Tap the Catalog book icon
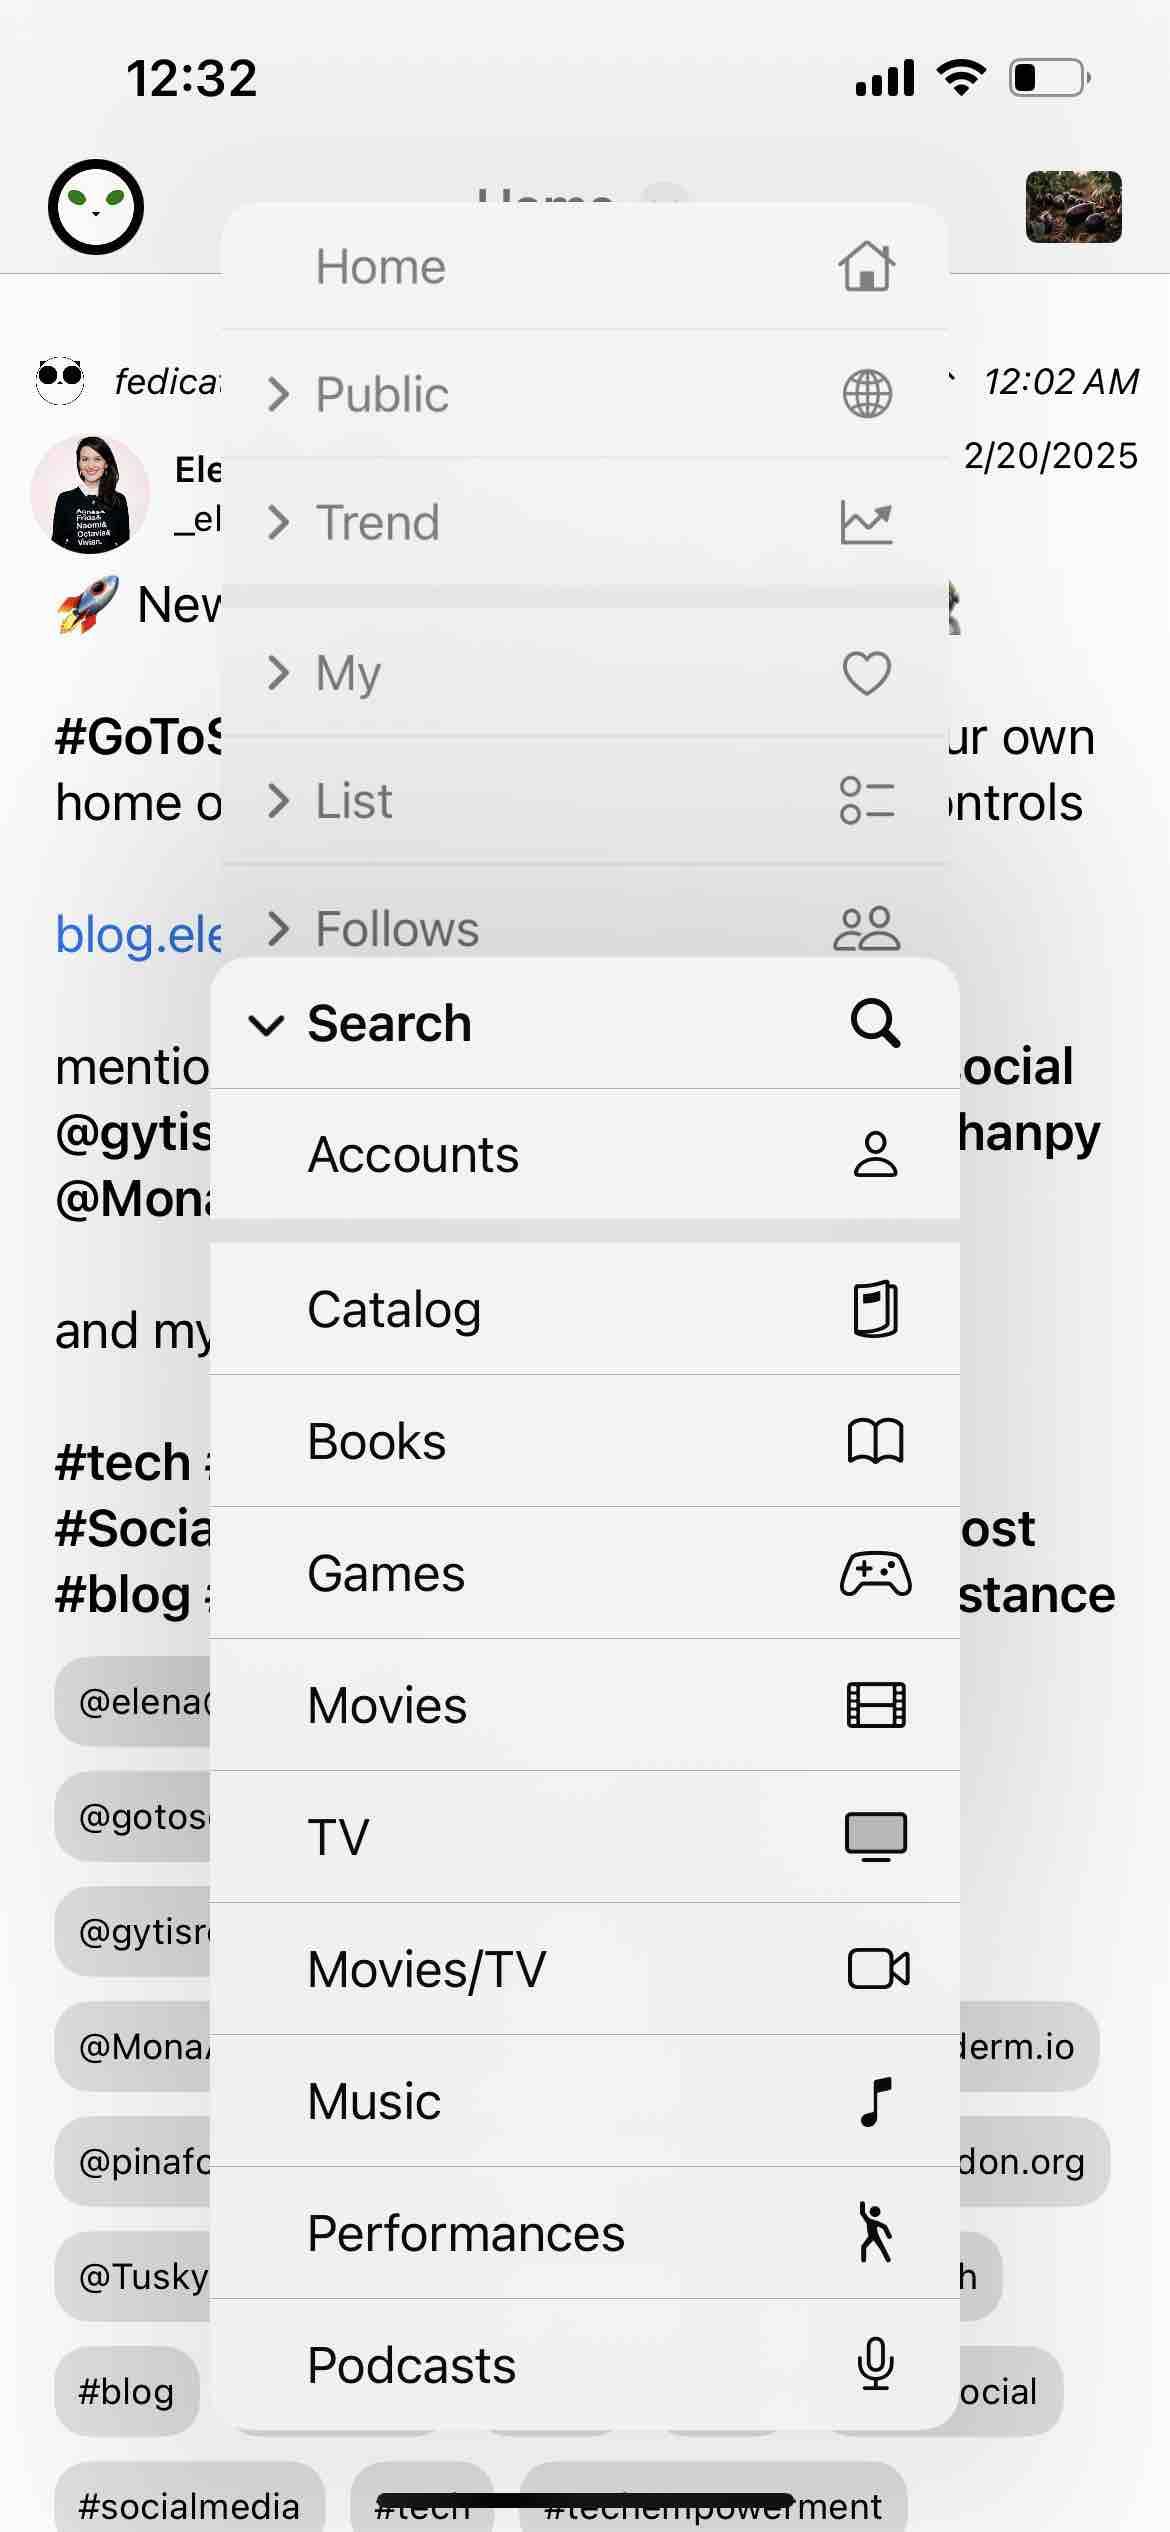This screenshot has height=2532, width=1170. click(875, 1309)
